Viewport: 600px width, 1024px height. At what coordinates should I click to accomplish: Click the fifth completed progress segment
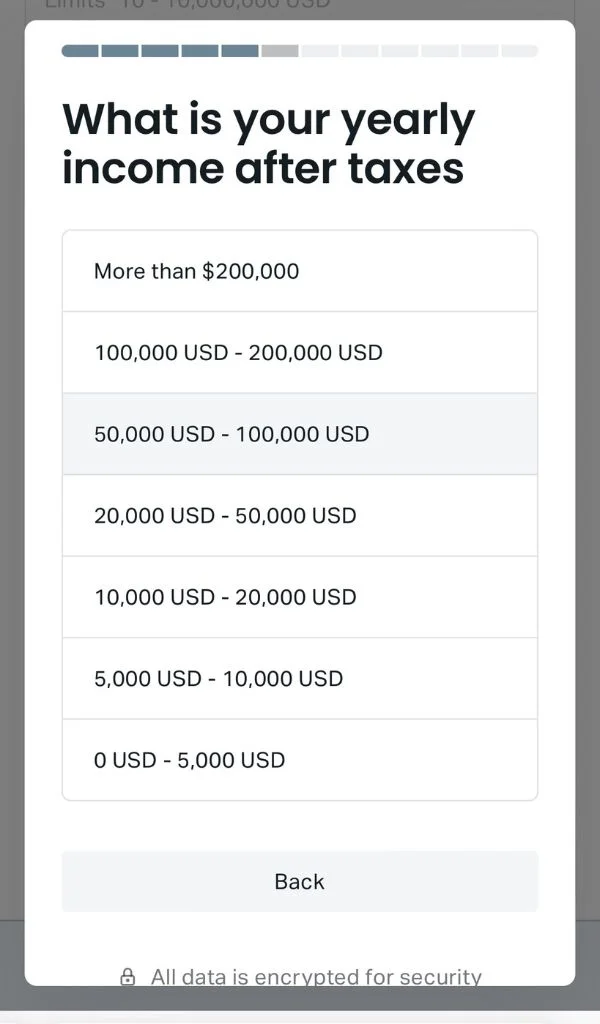coord(240,51)
